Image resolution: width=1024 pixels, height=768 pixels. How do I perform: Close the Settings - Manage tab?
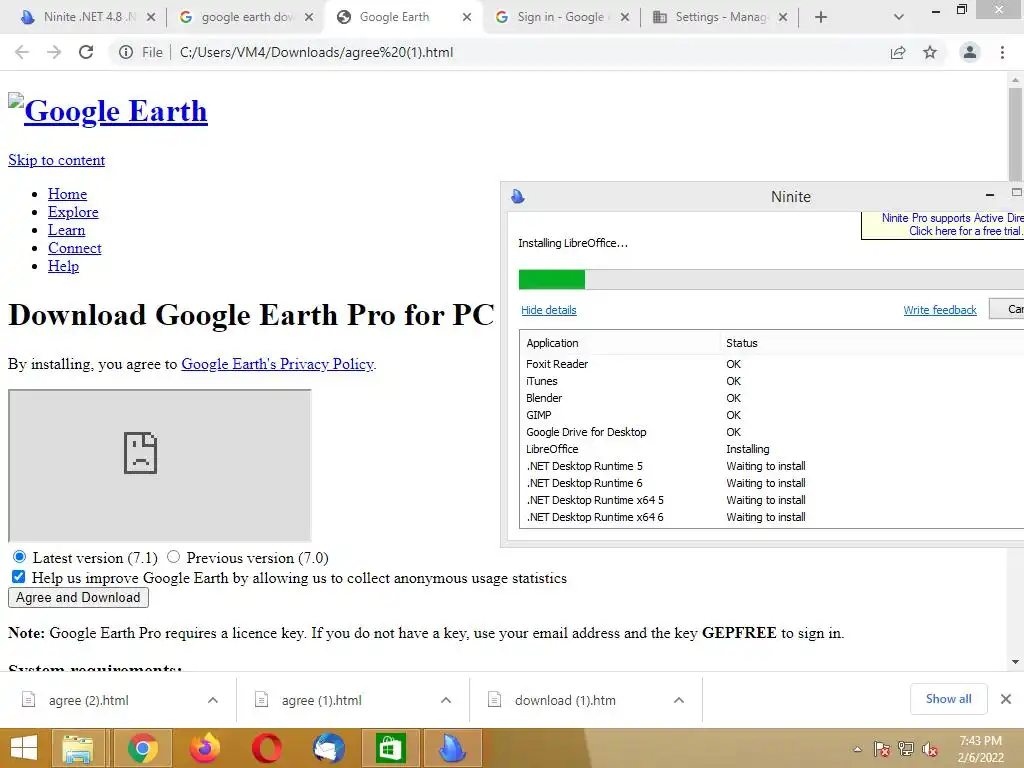coord(783,17)
